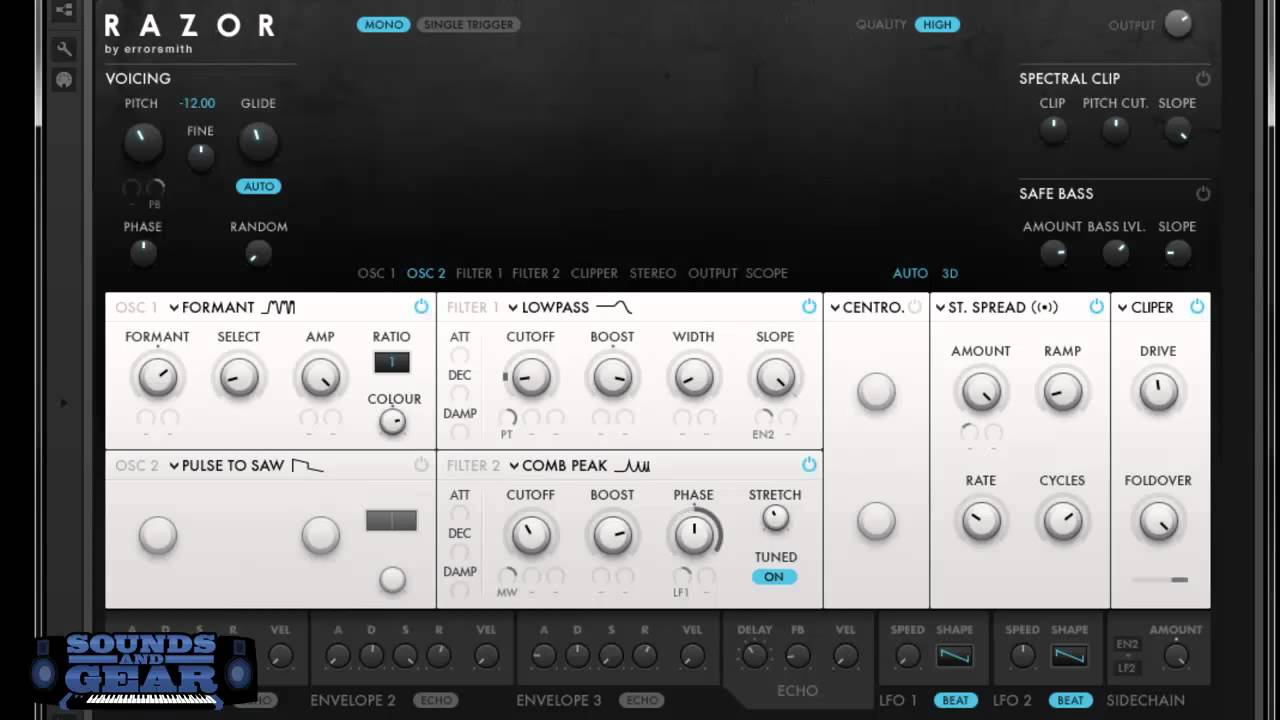Toggle Filter 2 power button
This screenshot has width=1280, height=720.
pos(809,465)
